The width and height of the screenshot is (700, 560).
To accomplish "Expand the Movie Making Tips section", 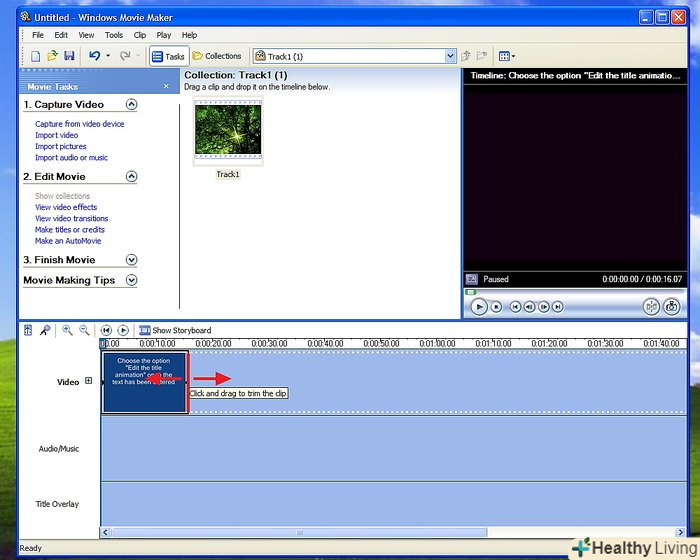I will pyautogui.click(x=131, y=281).
